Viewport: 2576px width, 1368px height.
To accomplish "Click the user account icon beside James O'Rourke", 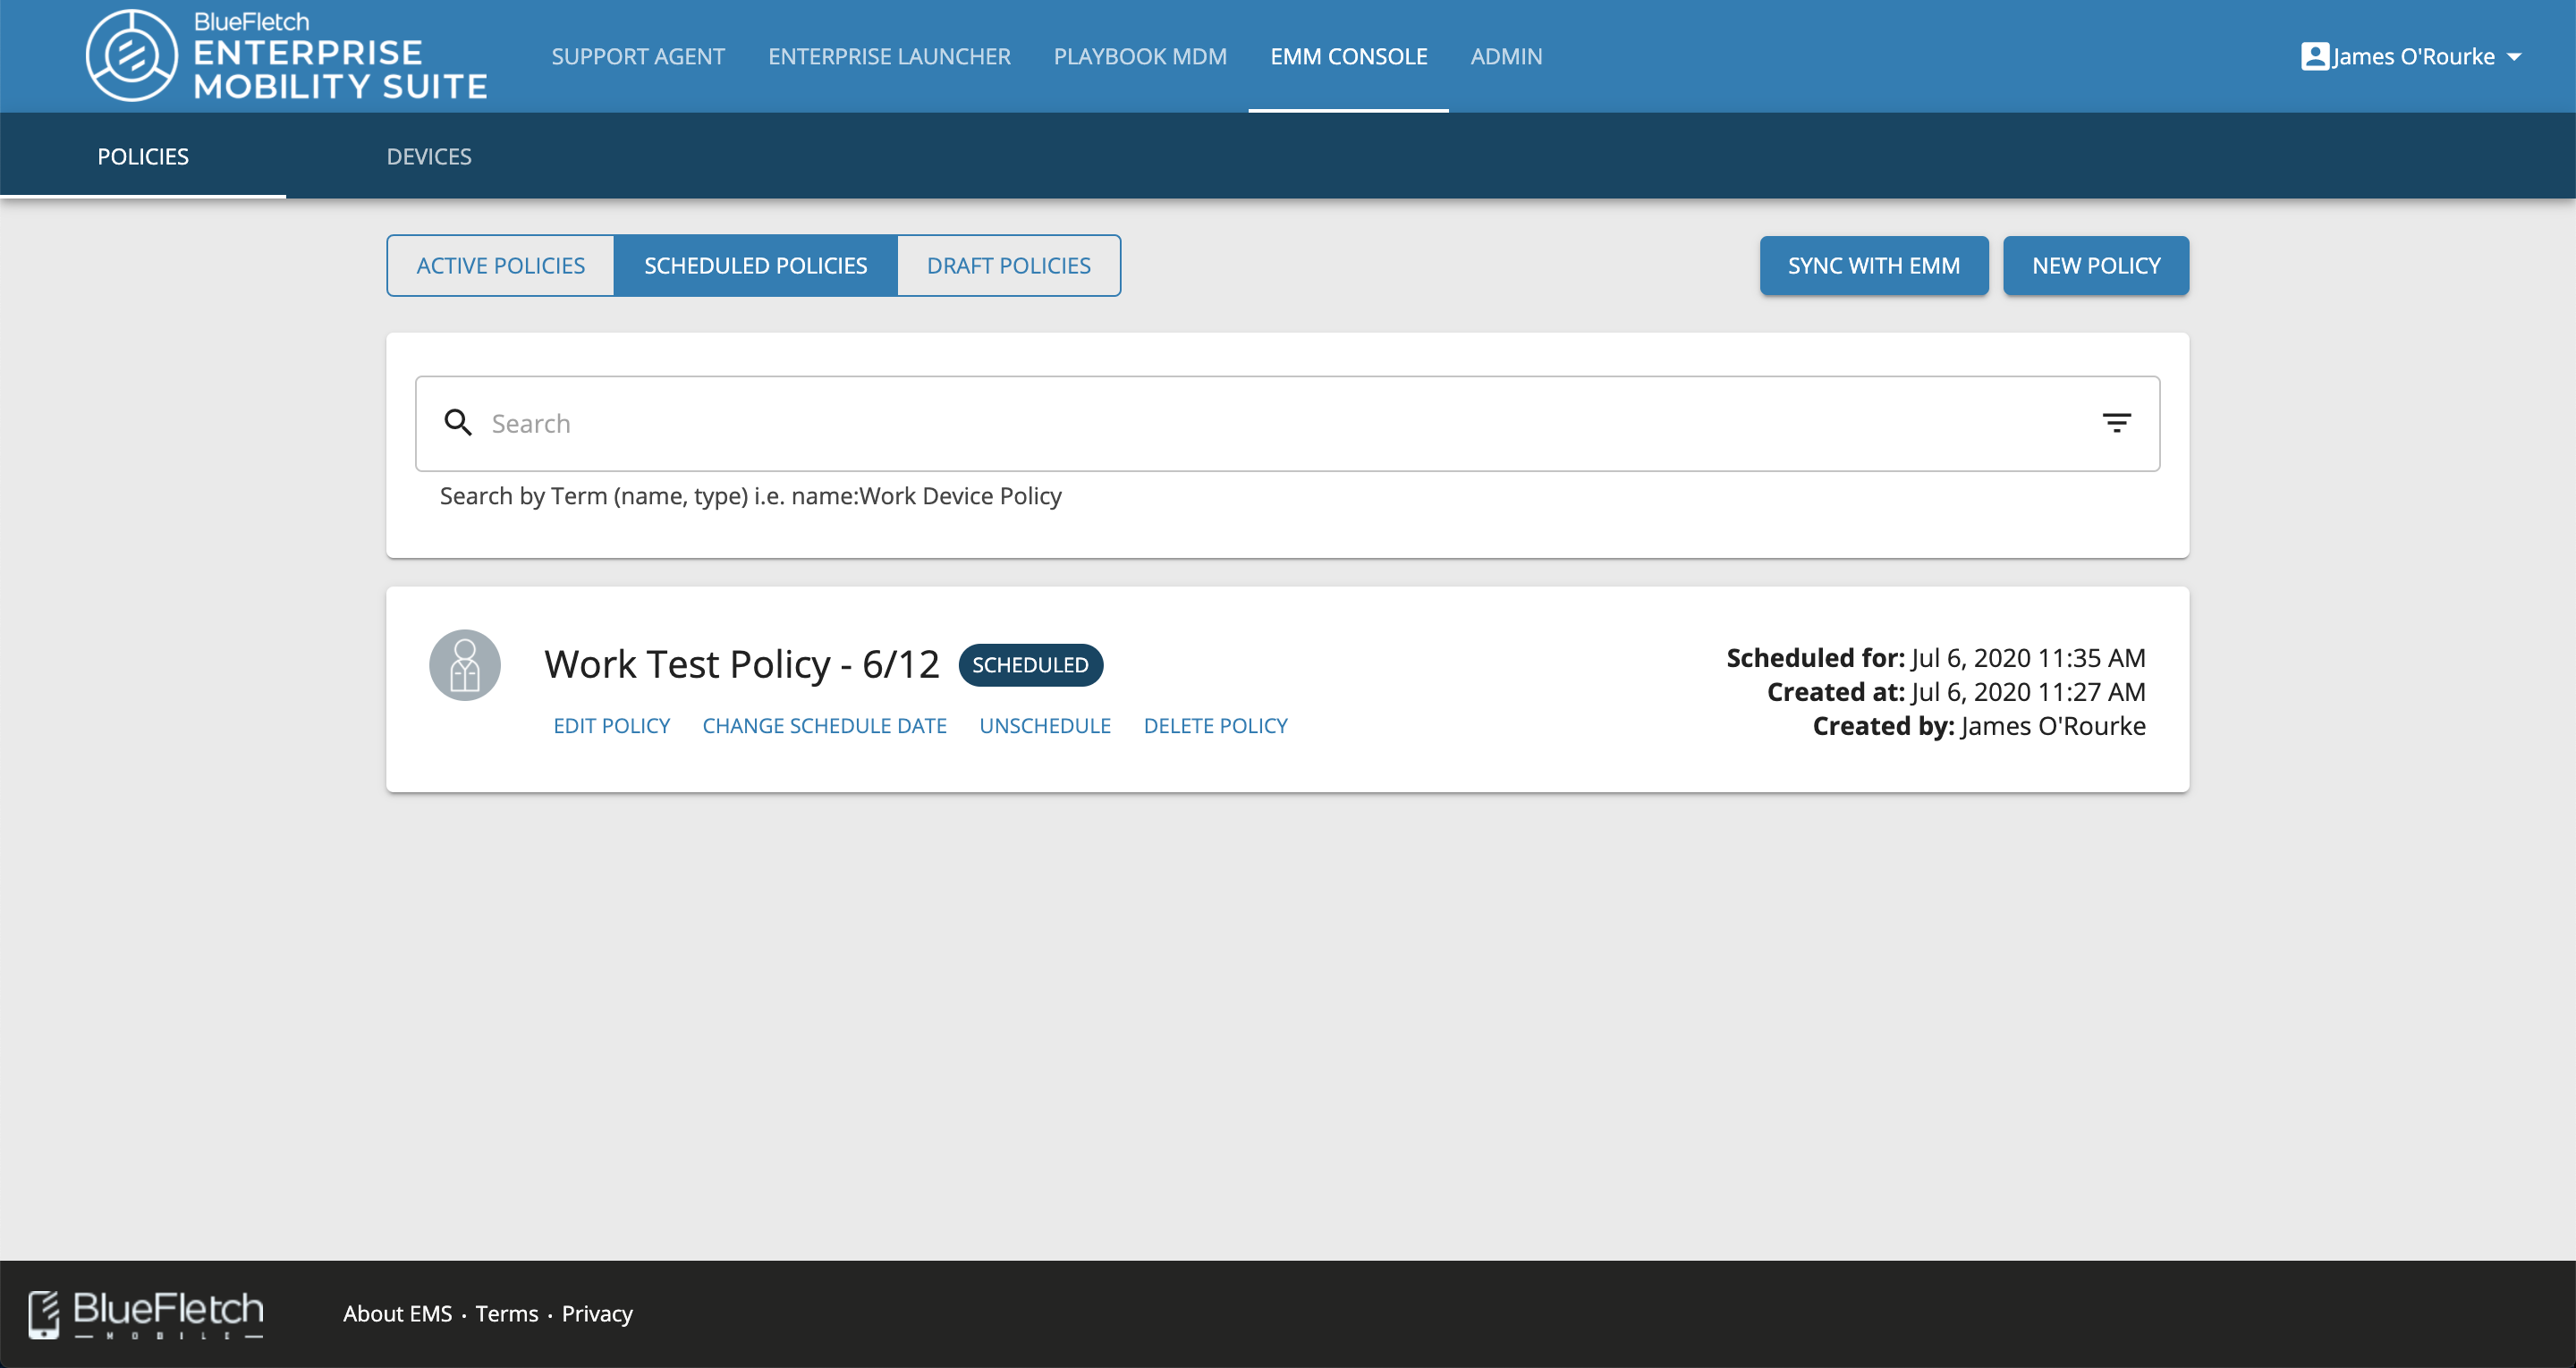I will 2314,56.
